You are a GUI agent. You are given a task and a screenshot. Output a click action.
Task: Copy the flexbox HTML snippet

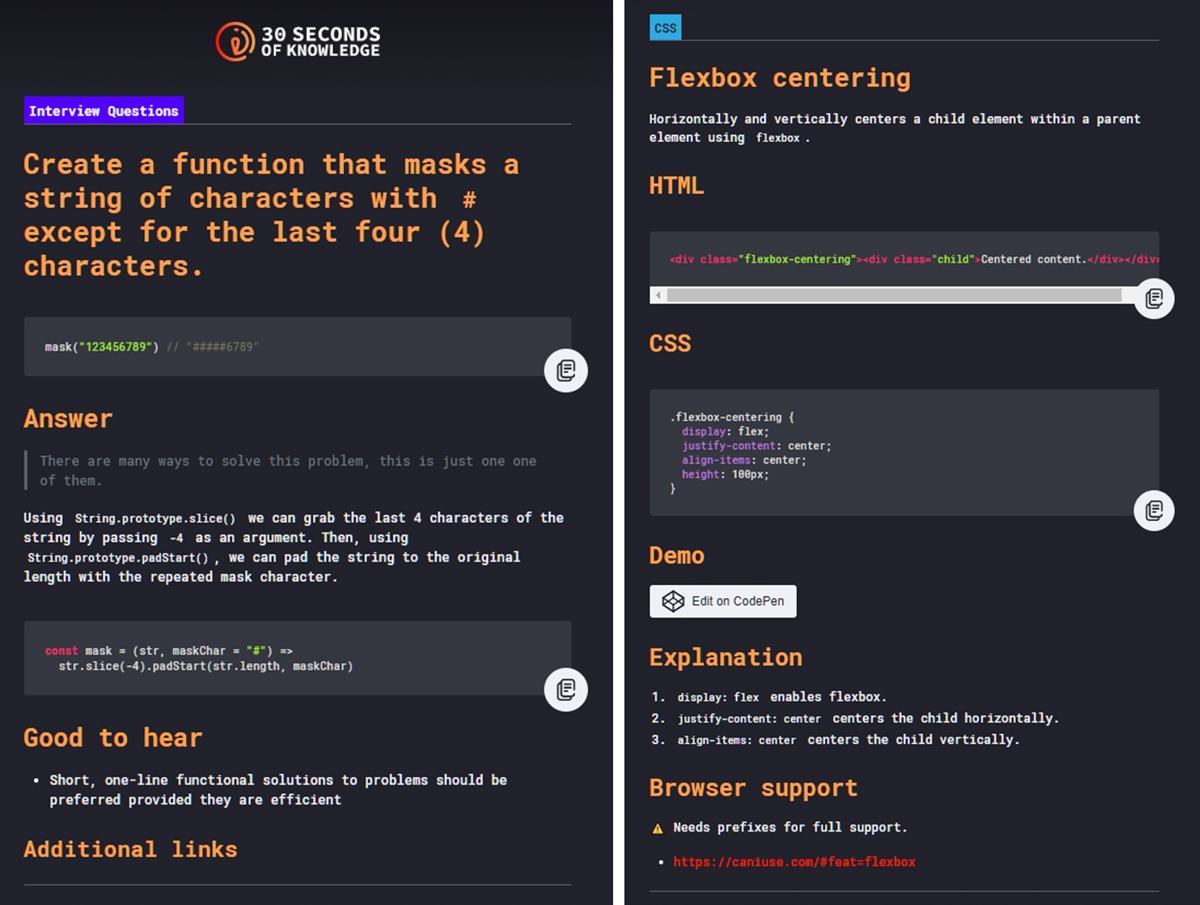point(1154,298)
